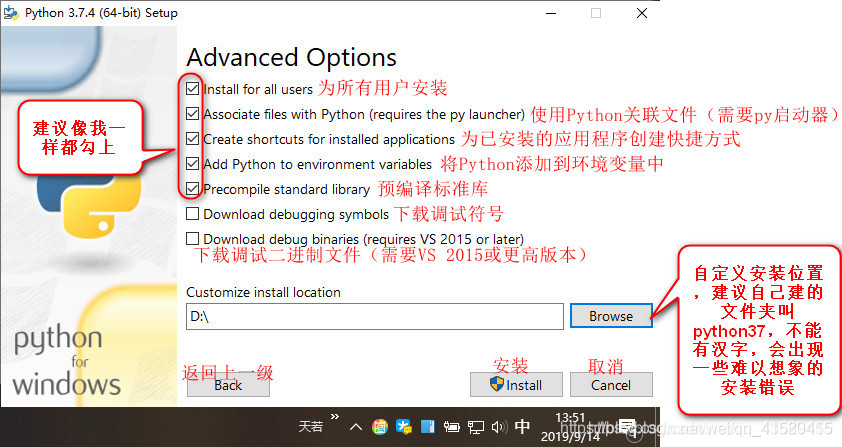Open battery power status icon

click(x=452, y=427)
